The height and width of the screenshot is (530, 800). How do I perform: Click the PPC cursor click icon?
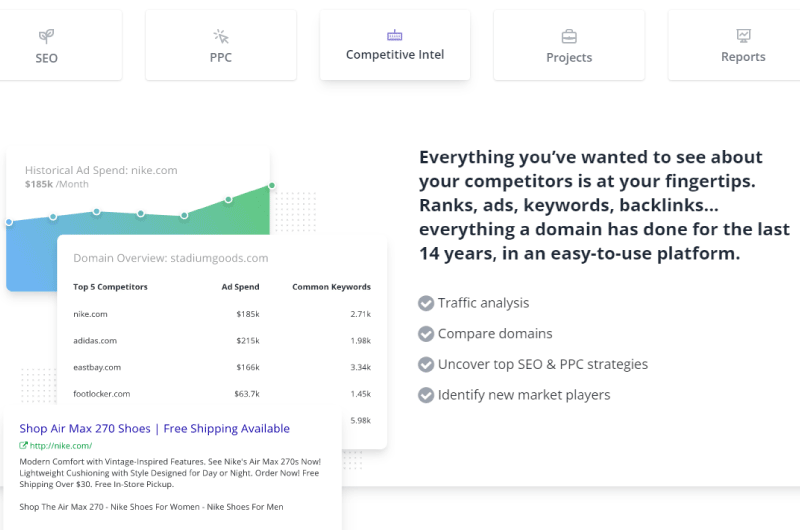tap(221, 36)
